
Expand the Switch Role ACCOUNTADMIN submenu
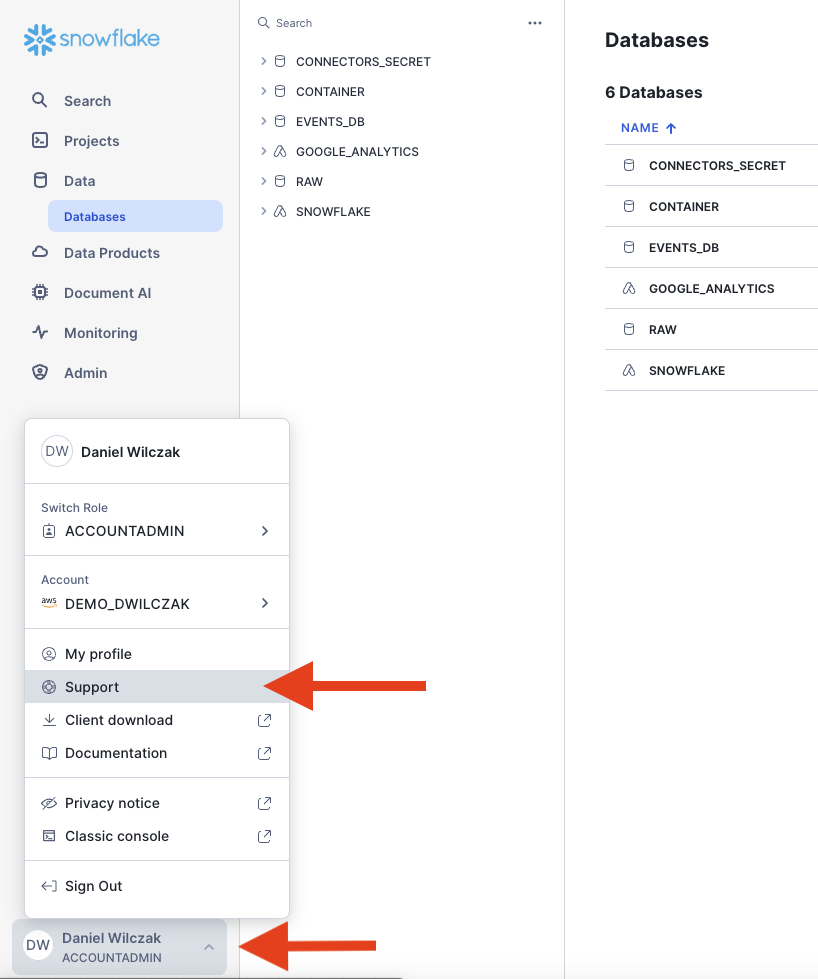[265, 531]
